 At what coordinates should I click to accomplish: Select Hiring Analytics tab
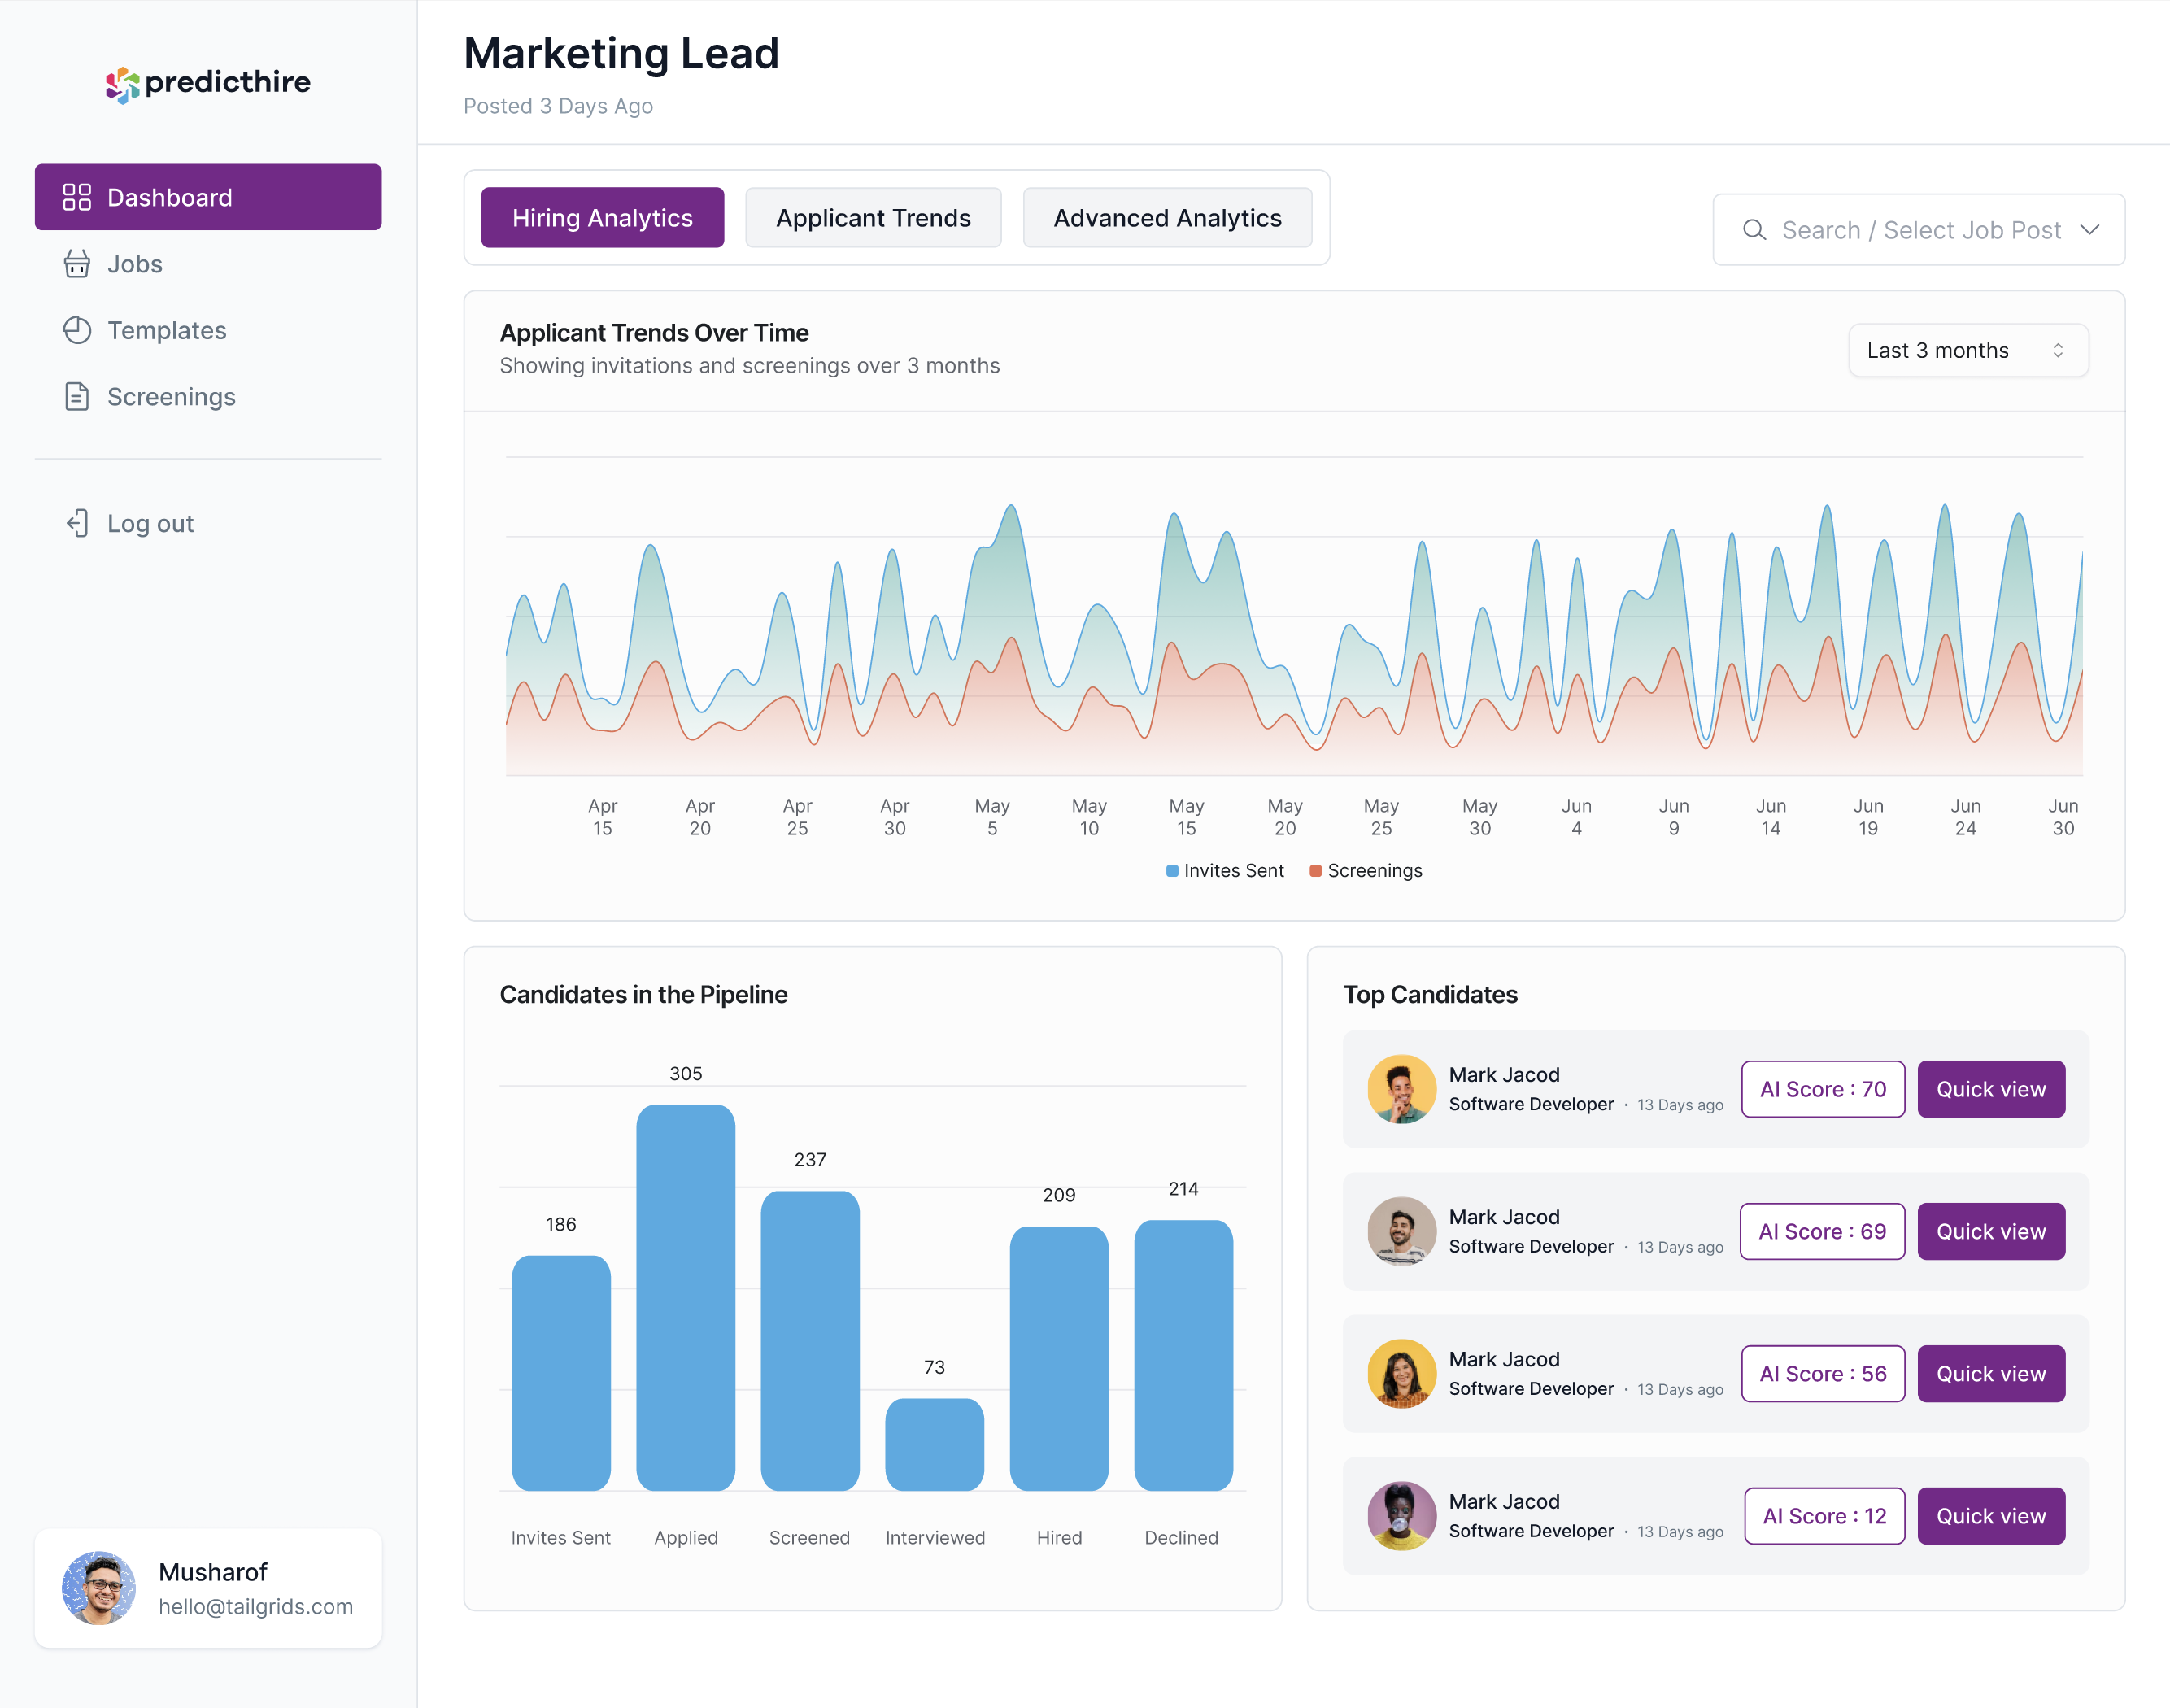603,216
